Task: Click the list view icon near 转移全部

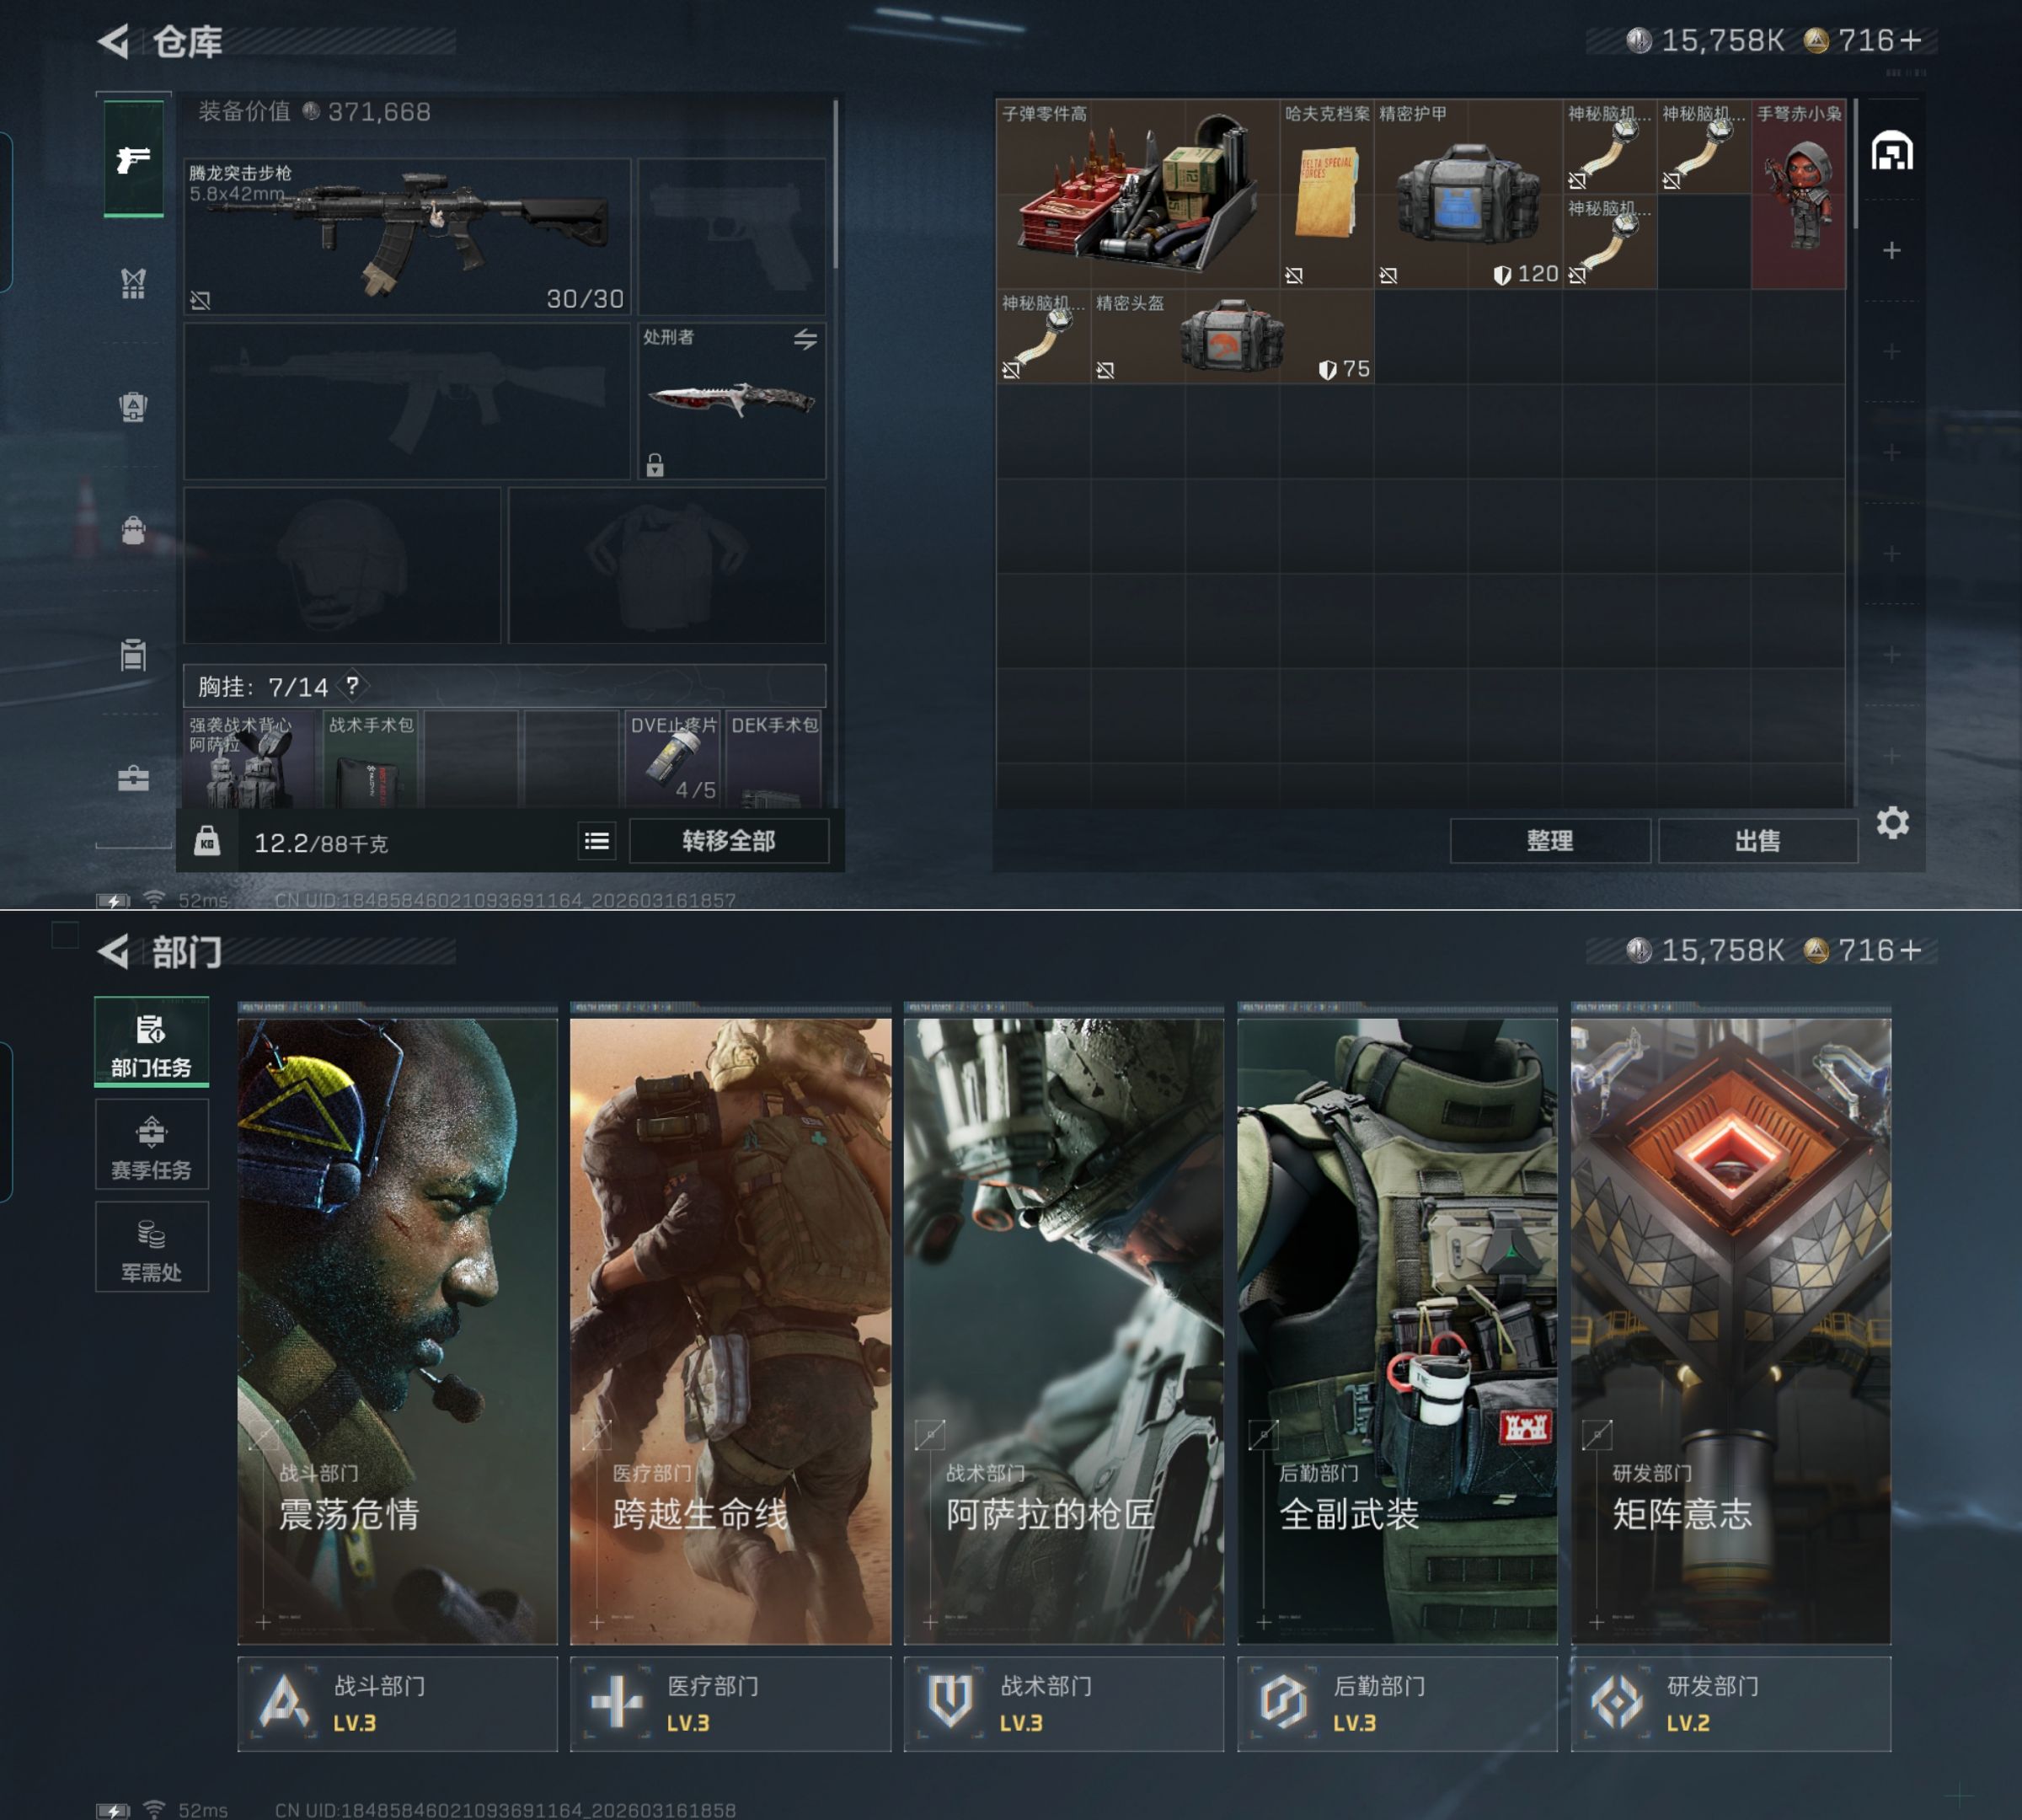Action: coord(597,841)
